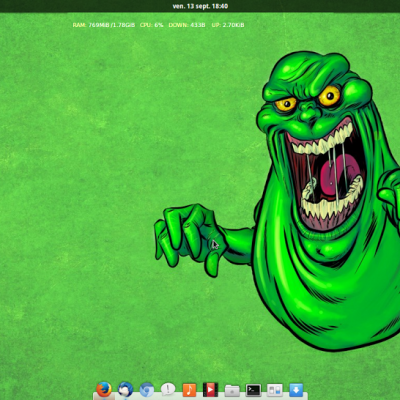Click the RAM usage readout
The height and width of the screenshot is (400, 400).
pos(104,25)
